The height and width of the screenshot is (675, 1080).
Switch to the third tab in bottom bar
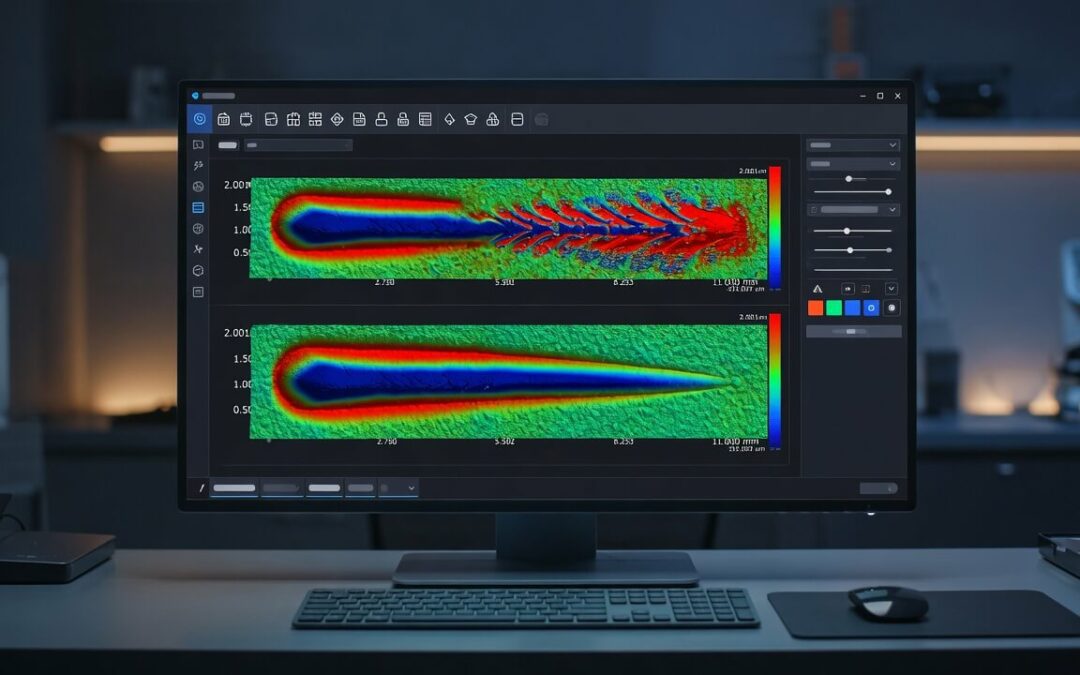click(x=324, y=488)
